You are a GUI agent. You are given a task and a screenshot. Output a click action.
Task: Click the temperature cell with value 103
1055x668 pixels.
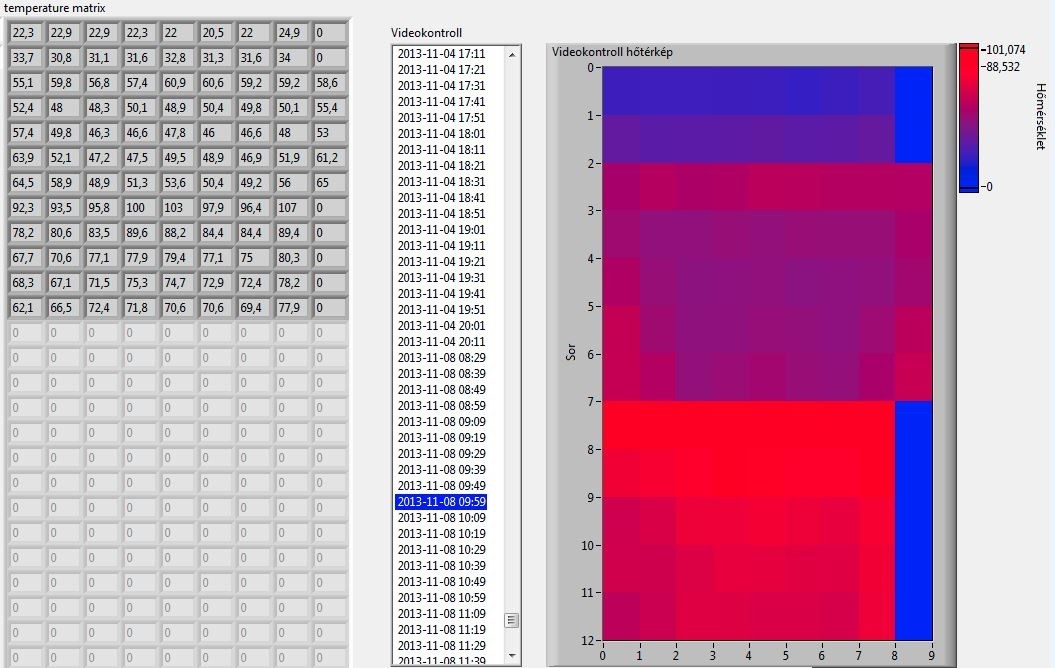pos(178,208)
